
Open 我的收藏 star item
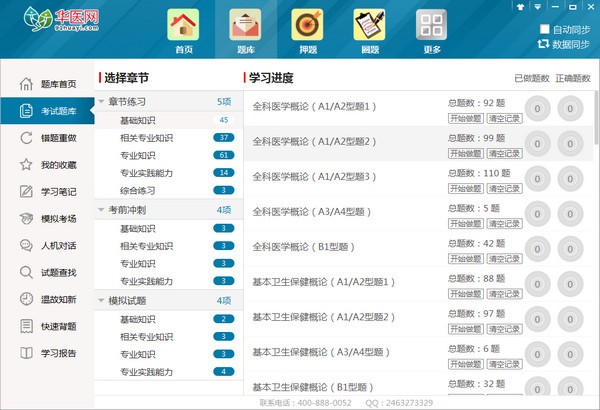47,165
